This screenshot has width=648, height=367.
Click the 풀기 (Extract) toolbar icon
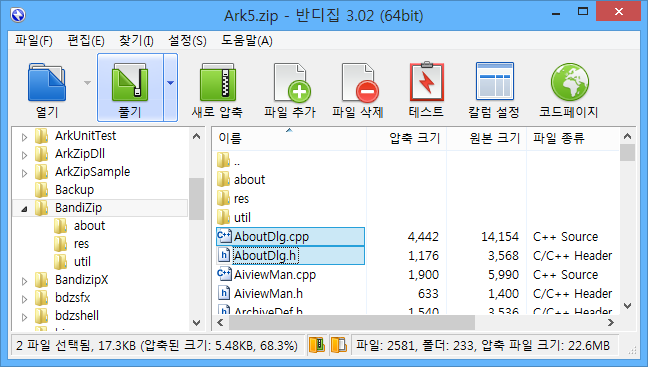[130, 82]
